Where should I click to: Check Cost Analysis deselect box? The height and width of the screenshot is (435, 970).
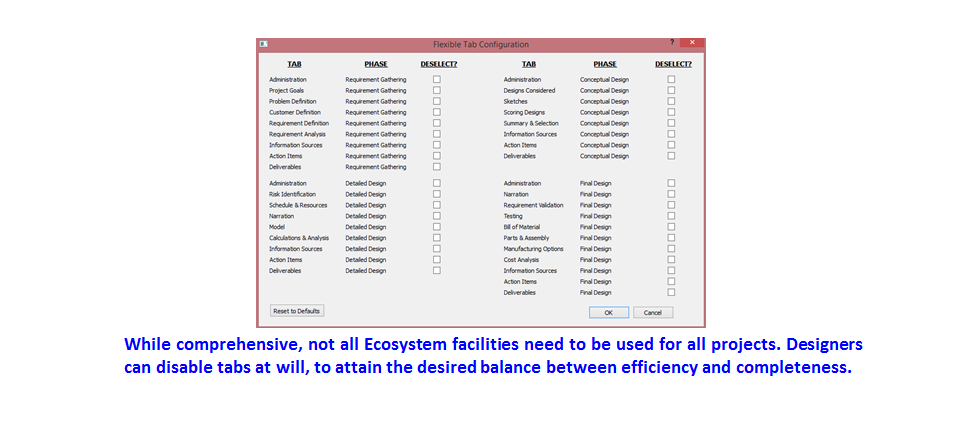click(672, 260)
